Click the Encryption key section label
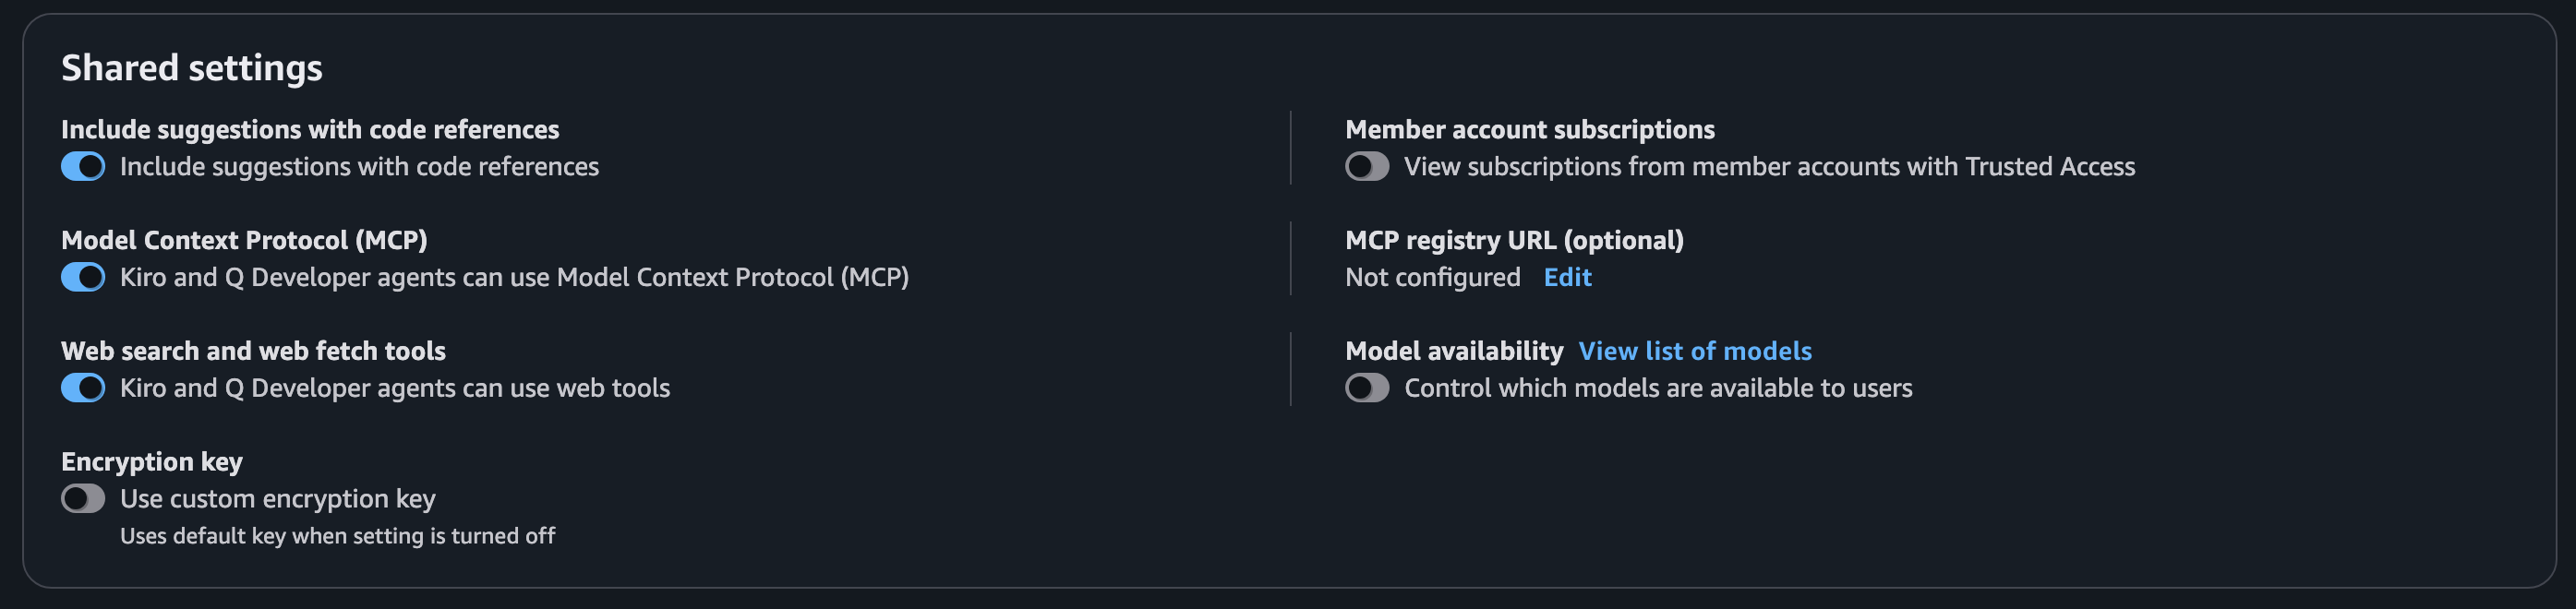2576x609 pixels. pos(153,461)
